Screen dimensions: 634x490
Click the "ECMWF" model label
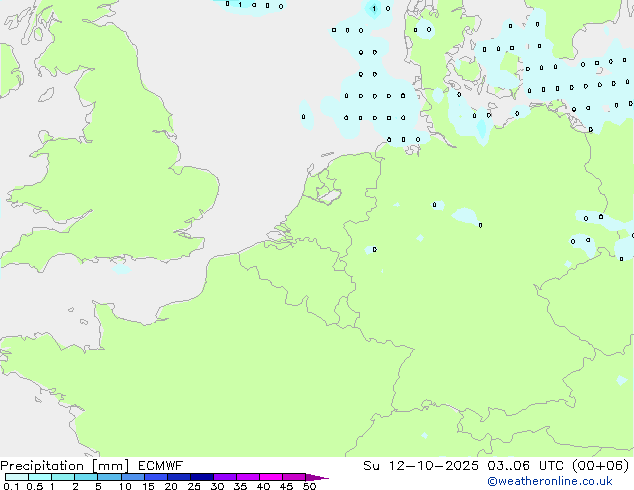pyautogui.click(x=161, y=466)
